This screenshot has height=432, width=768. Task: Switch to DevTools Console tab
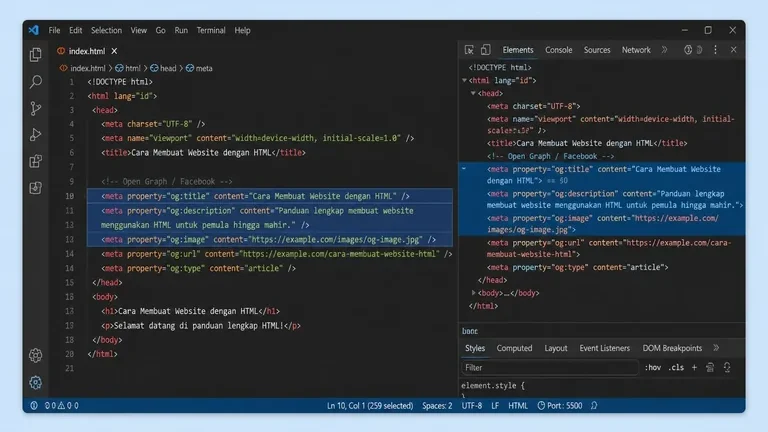pos(558,50)
